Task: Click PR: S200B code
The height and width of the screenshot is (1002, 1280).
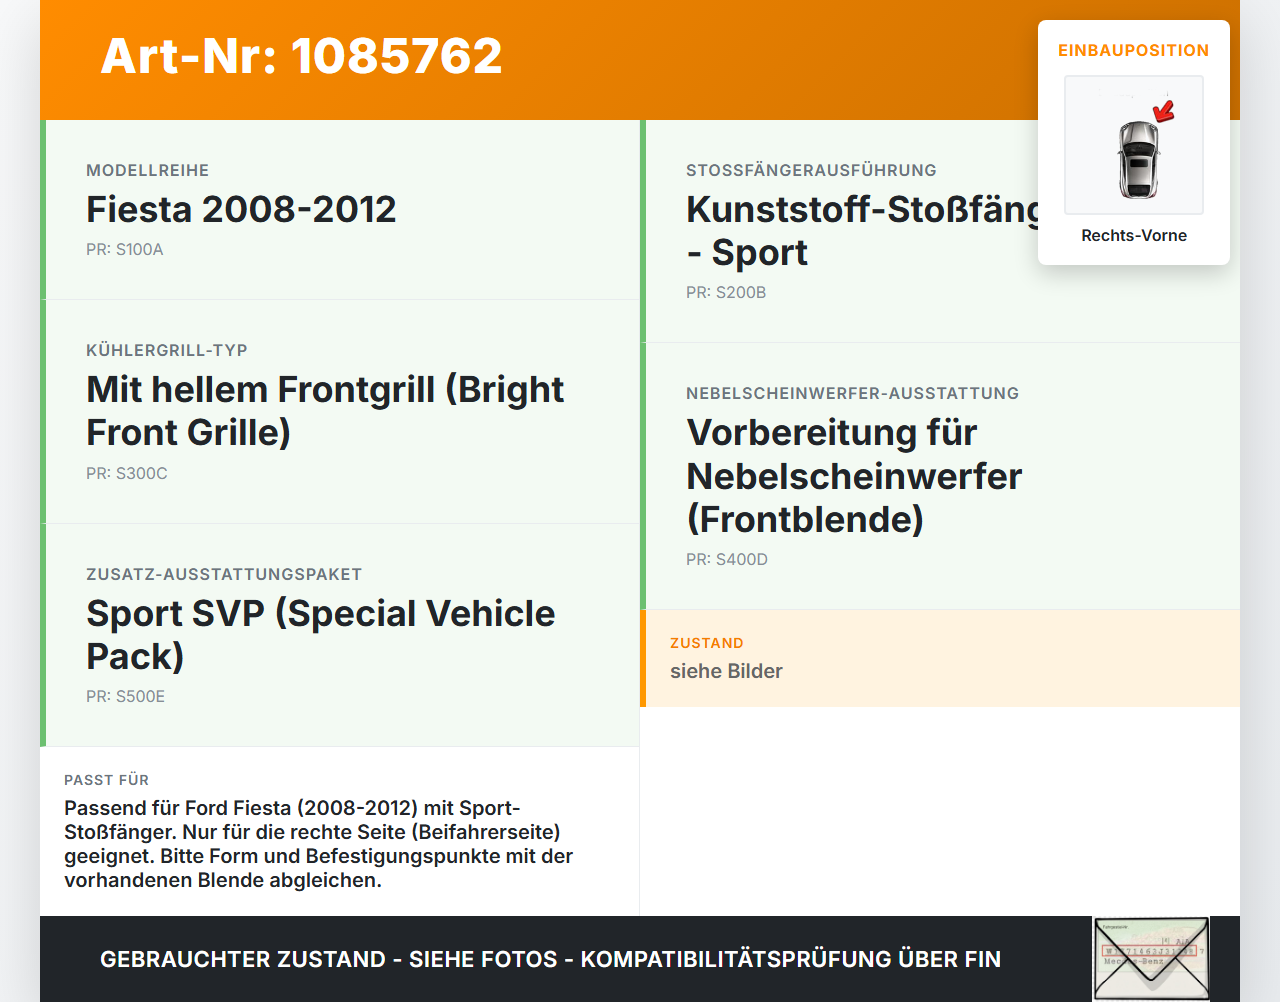Action: coord(726,293)
